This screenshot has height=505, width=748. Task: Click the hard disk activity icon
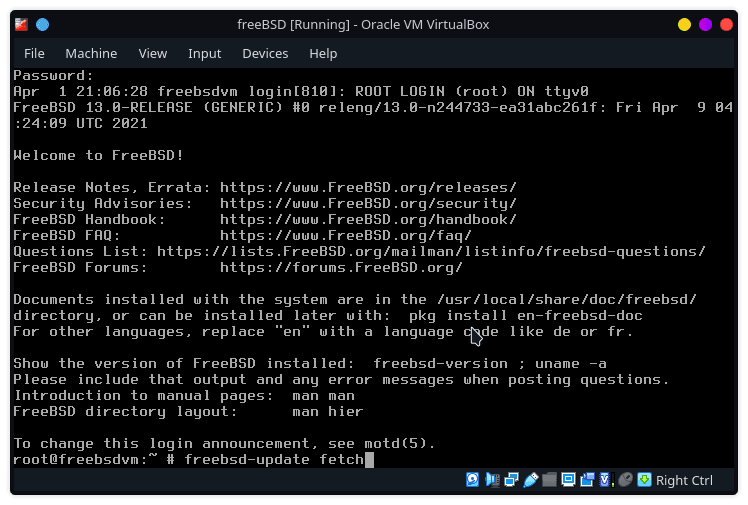[472, 480]
